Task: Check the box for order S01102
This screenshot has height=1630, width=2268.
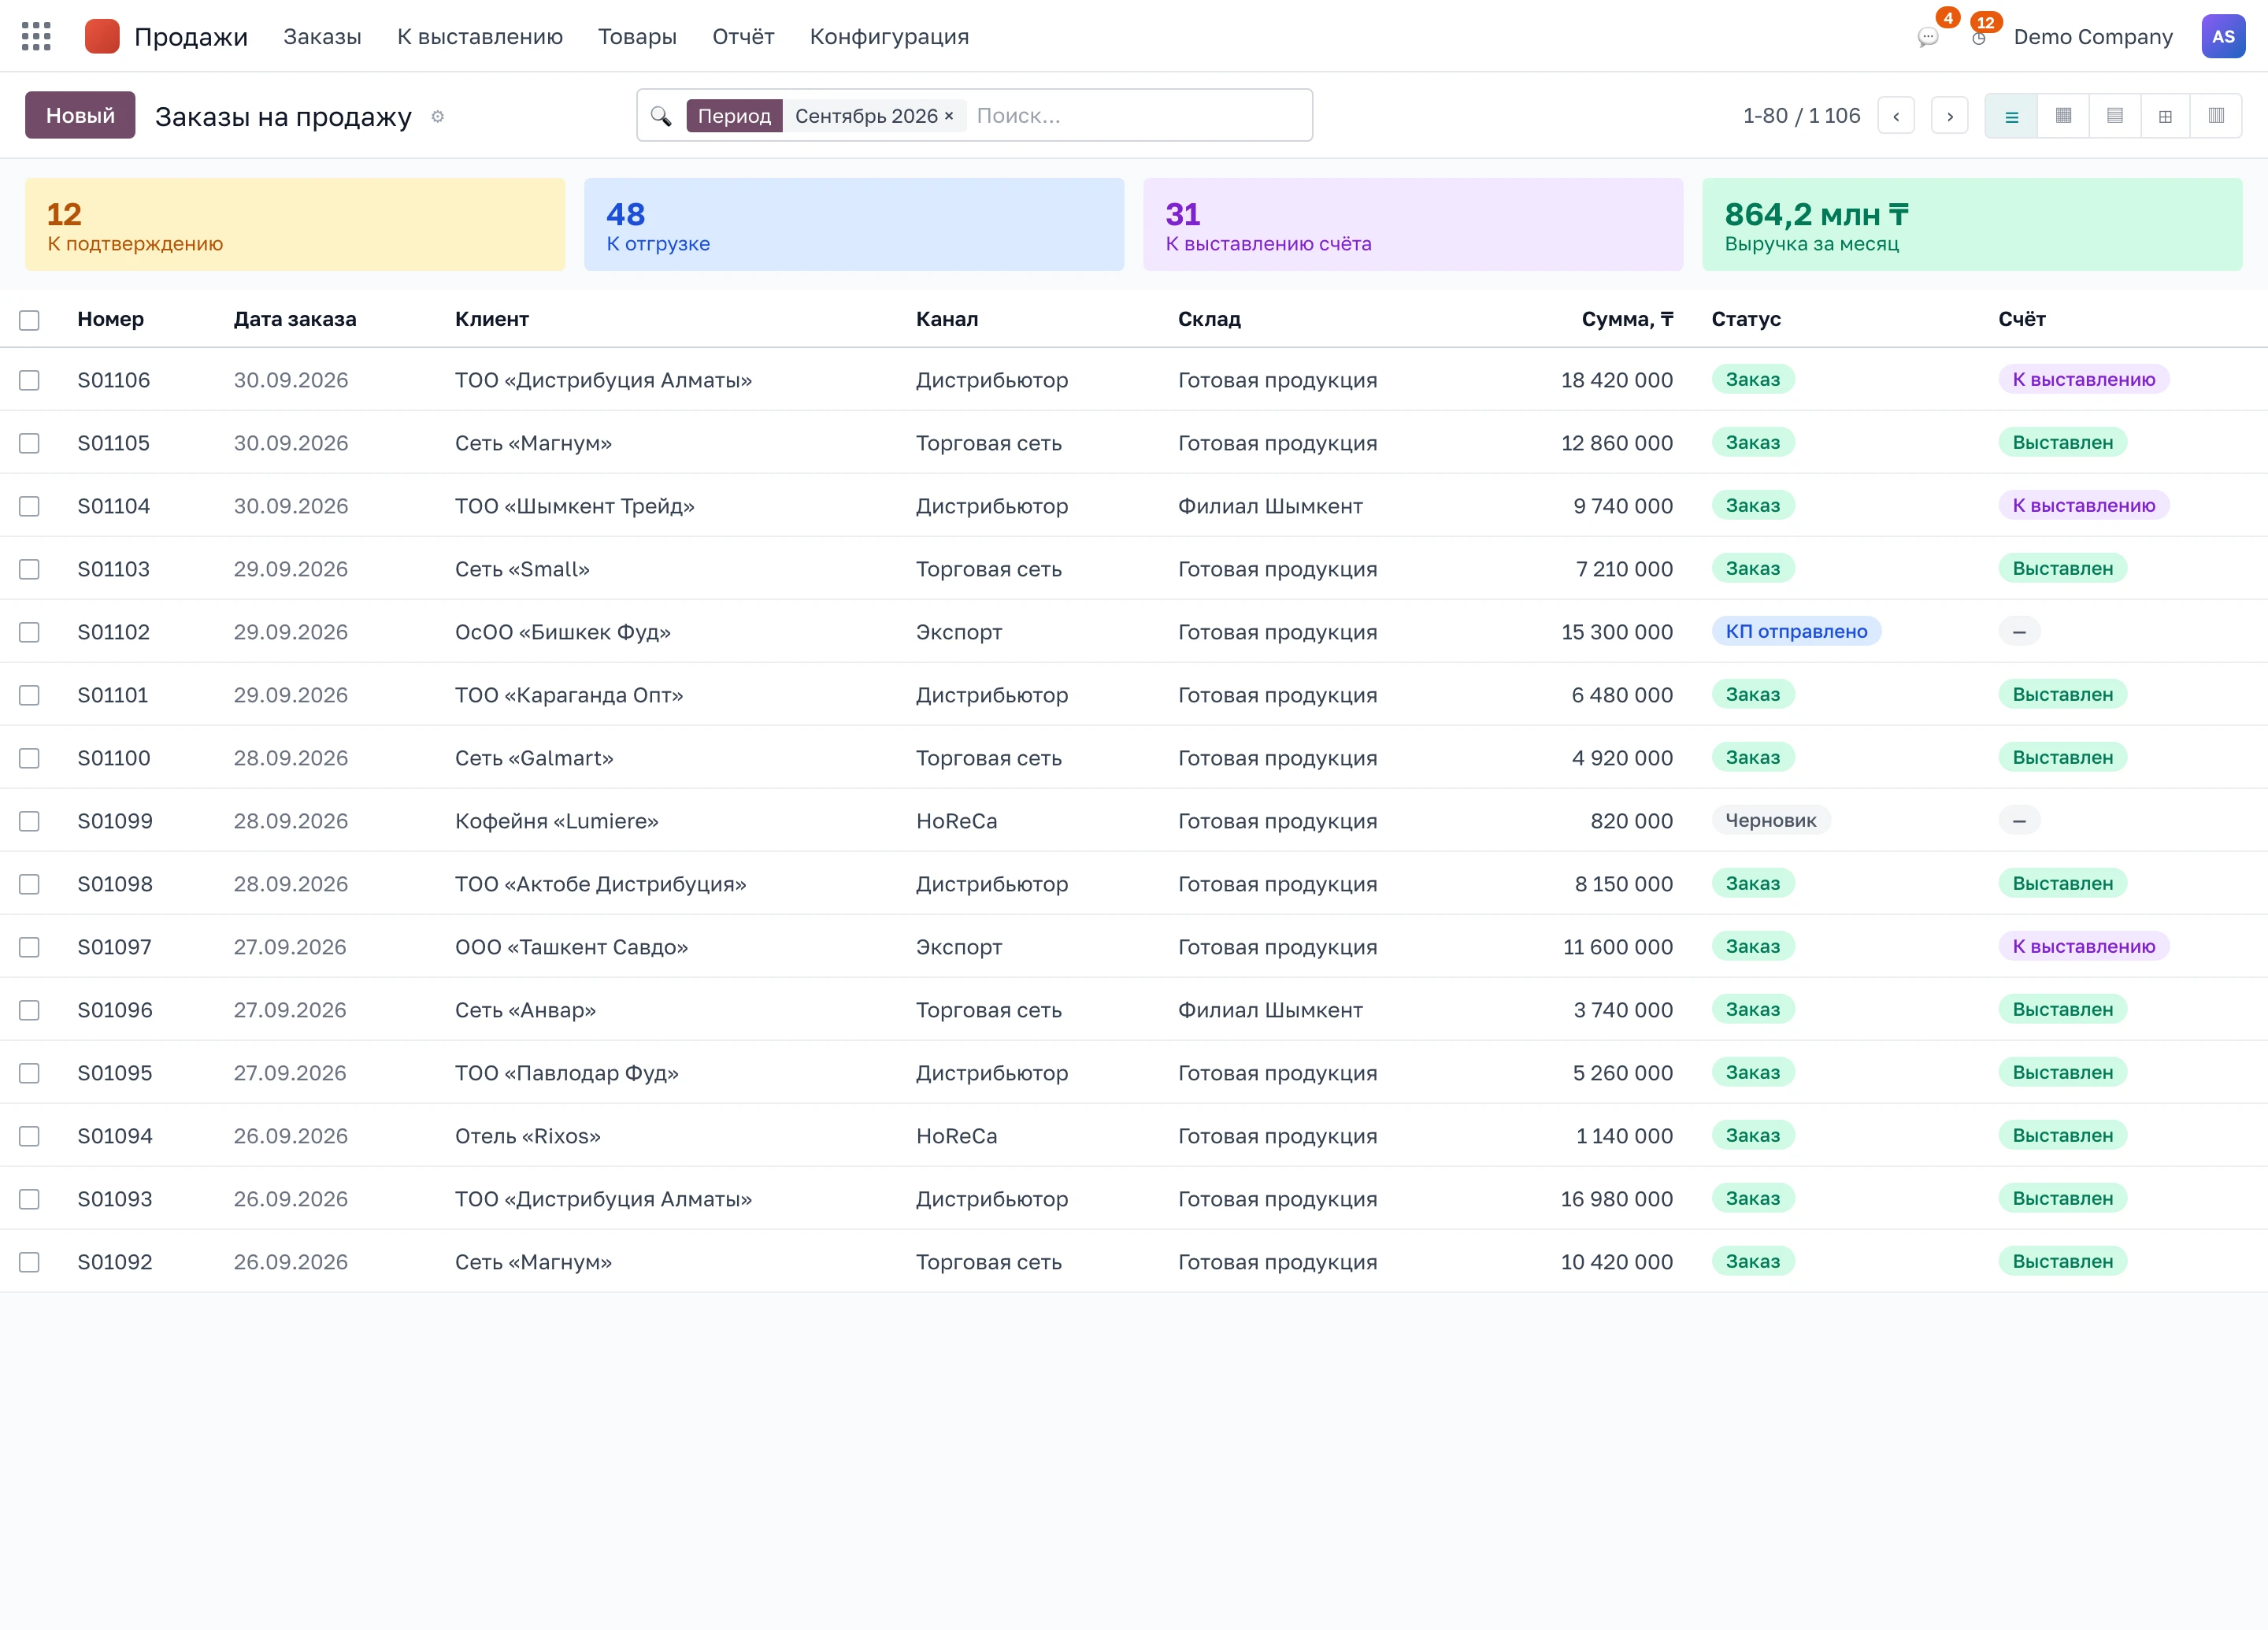Action: click(x=29, y=633)
